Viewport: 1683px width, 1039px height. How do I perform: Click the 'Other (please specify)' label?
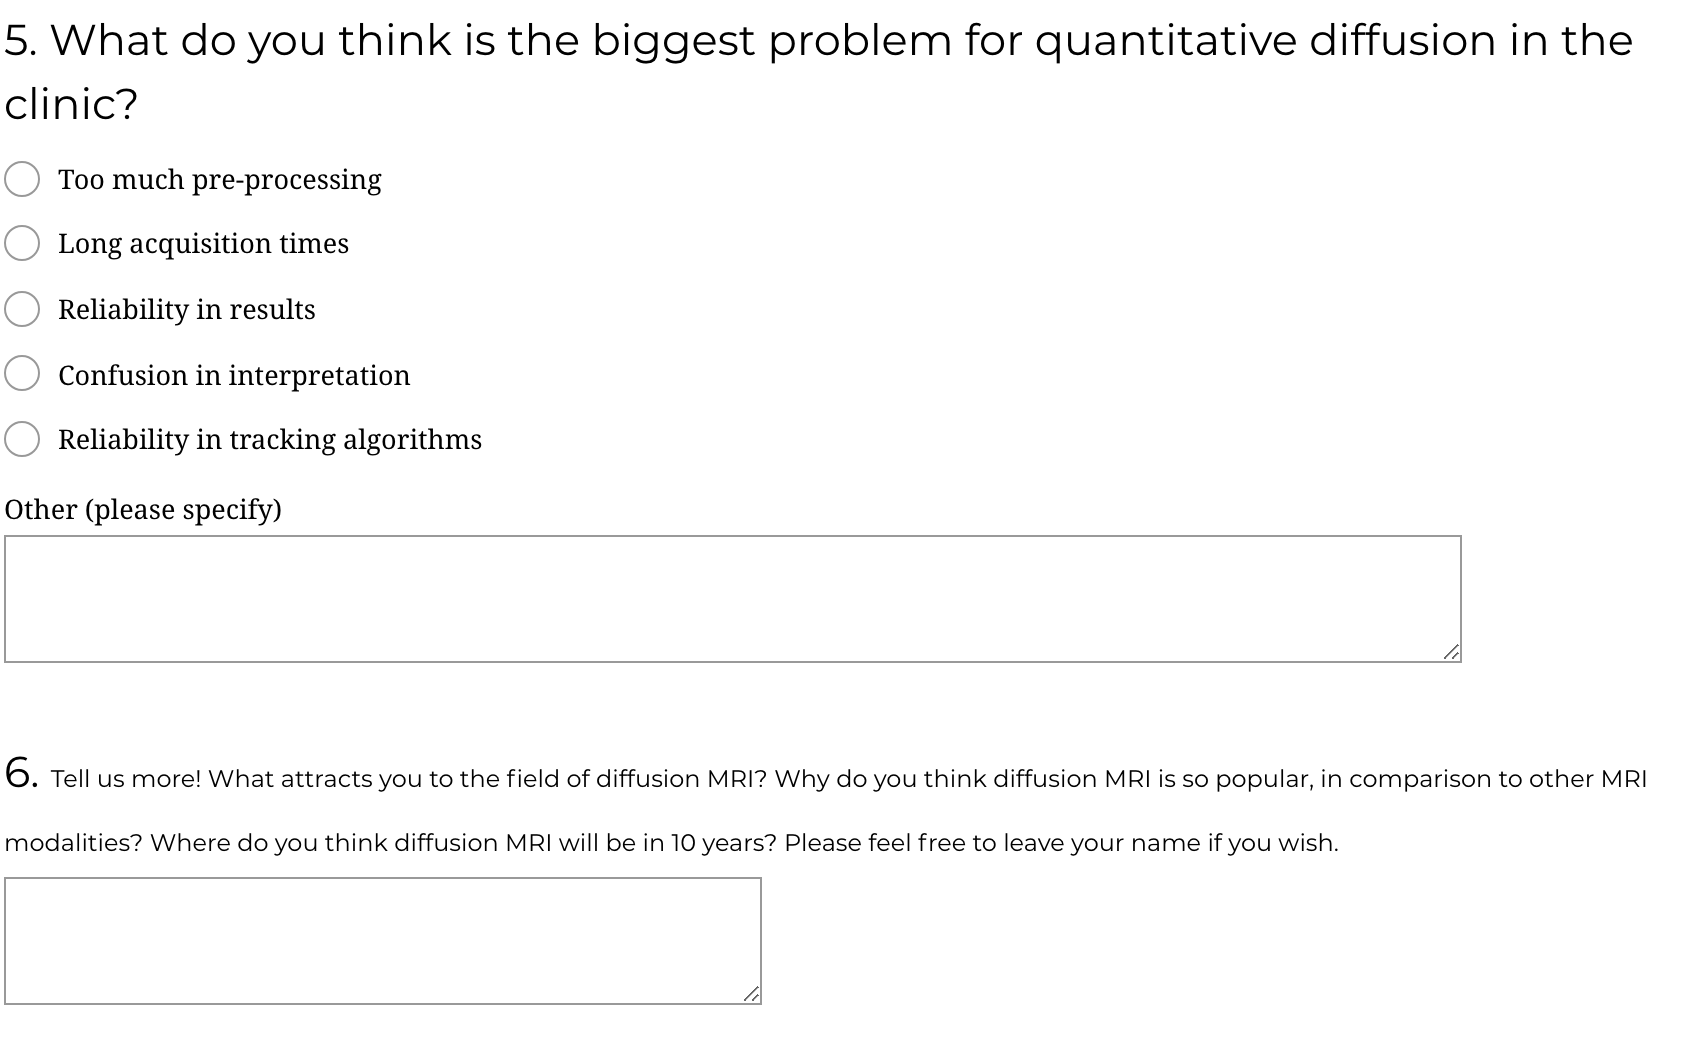pyautogui.click(x=143, y=510)
